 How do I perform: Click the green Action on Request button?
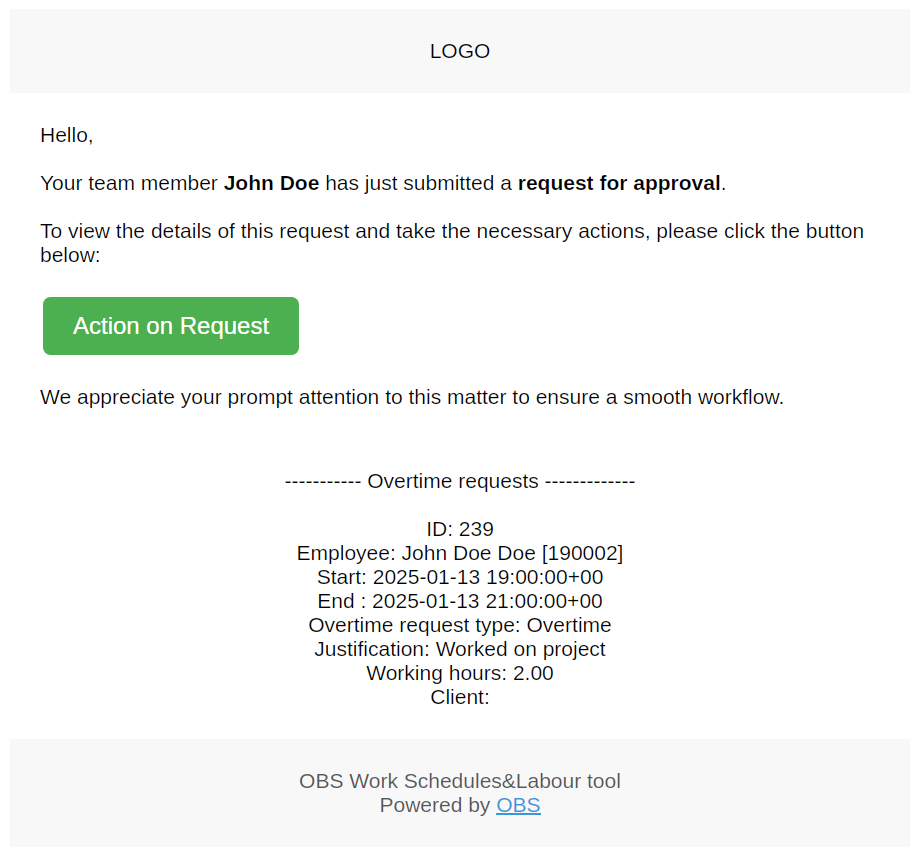pos(171,326)
